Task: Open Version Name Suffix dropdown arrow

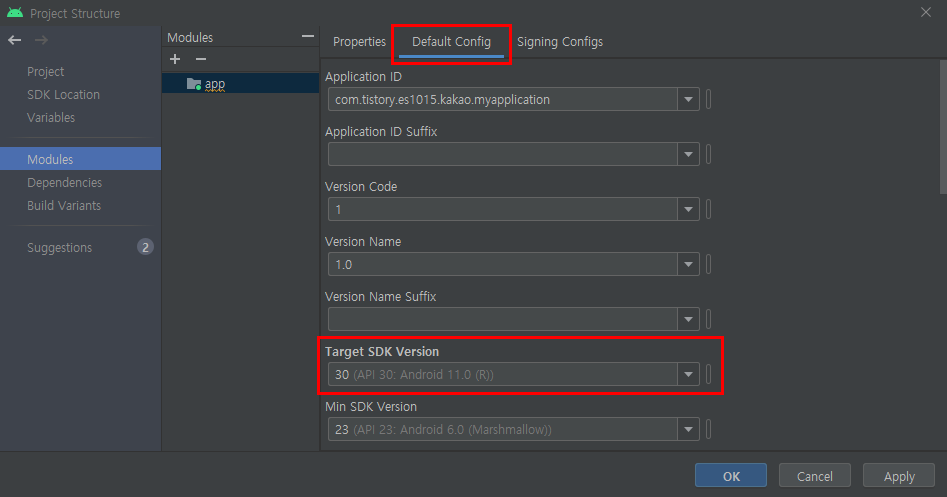Action: (x=688, y=319)
